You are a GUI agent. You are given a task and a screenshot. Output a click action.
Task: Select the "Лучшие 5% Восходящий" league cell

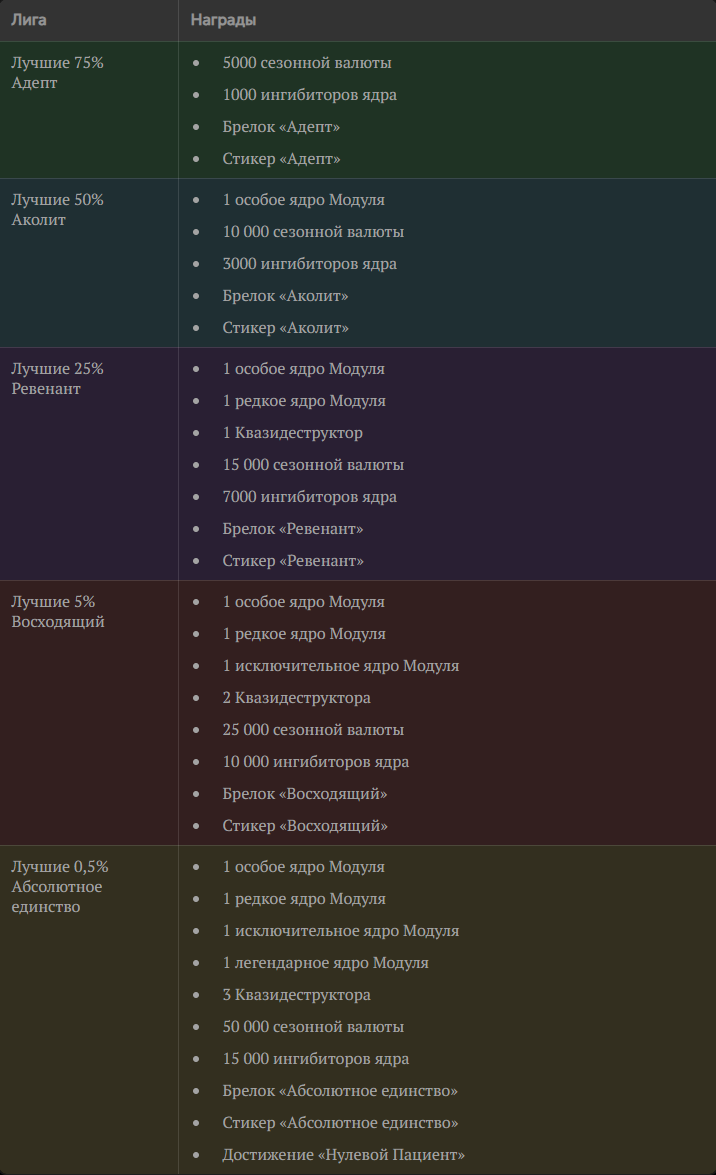pos(57,612)
